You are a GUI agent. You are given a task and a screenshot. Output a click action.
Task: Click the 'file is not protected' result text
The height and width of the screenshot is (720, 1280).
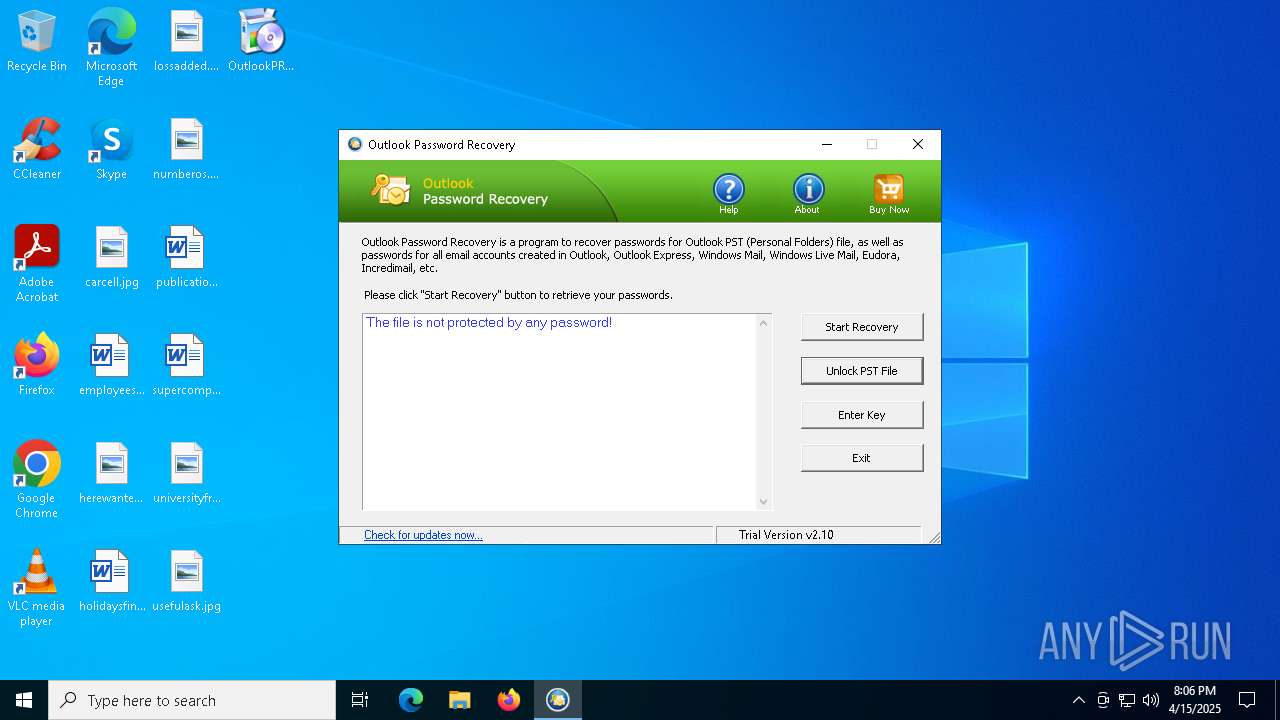tap(489, 323)
